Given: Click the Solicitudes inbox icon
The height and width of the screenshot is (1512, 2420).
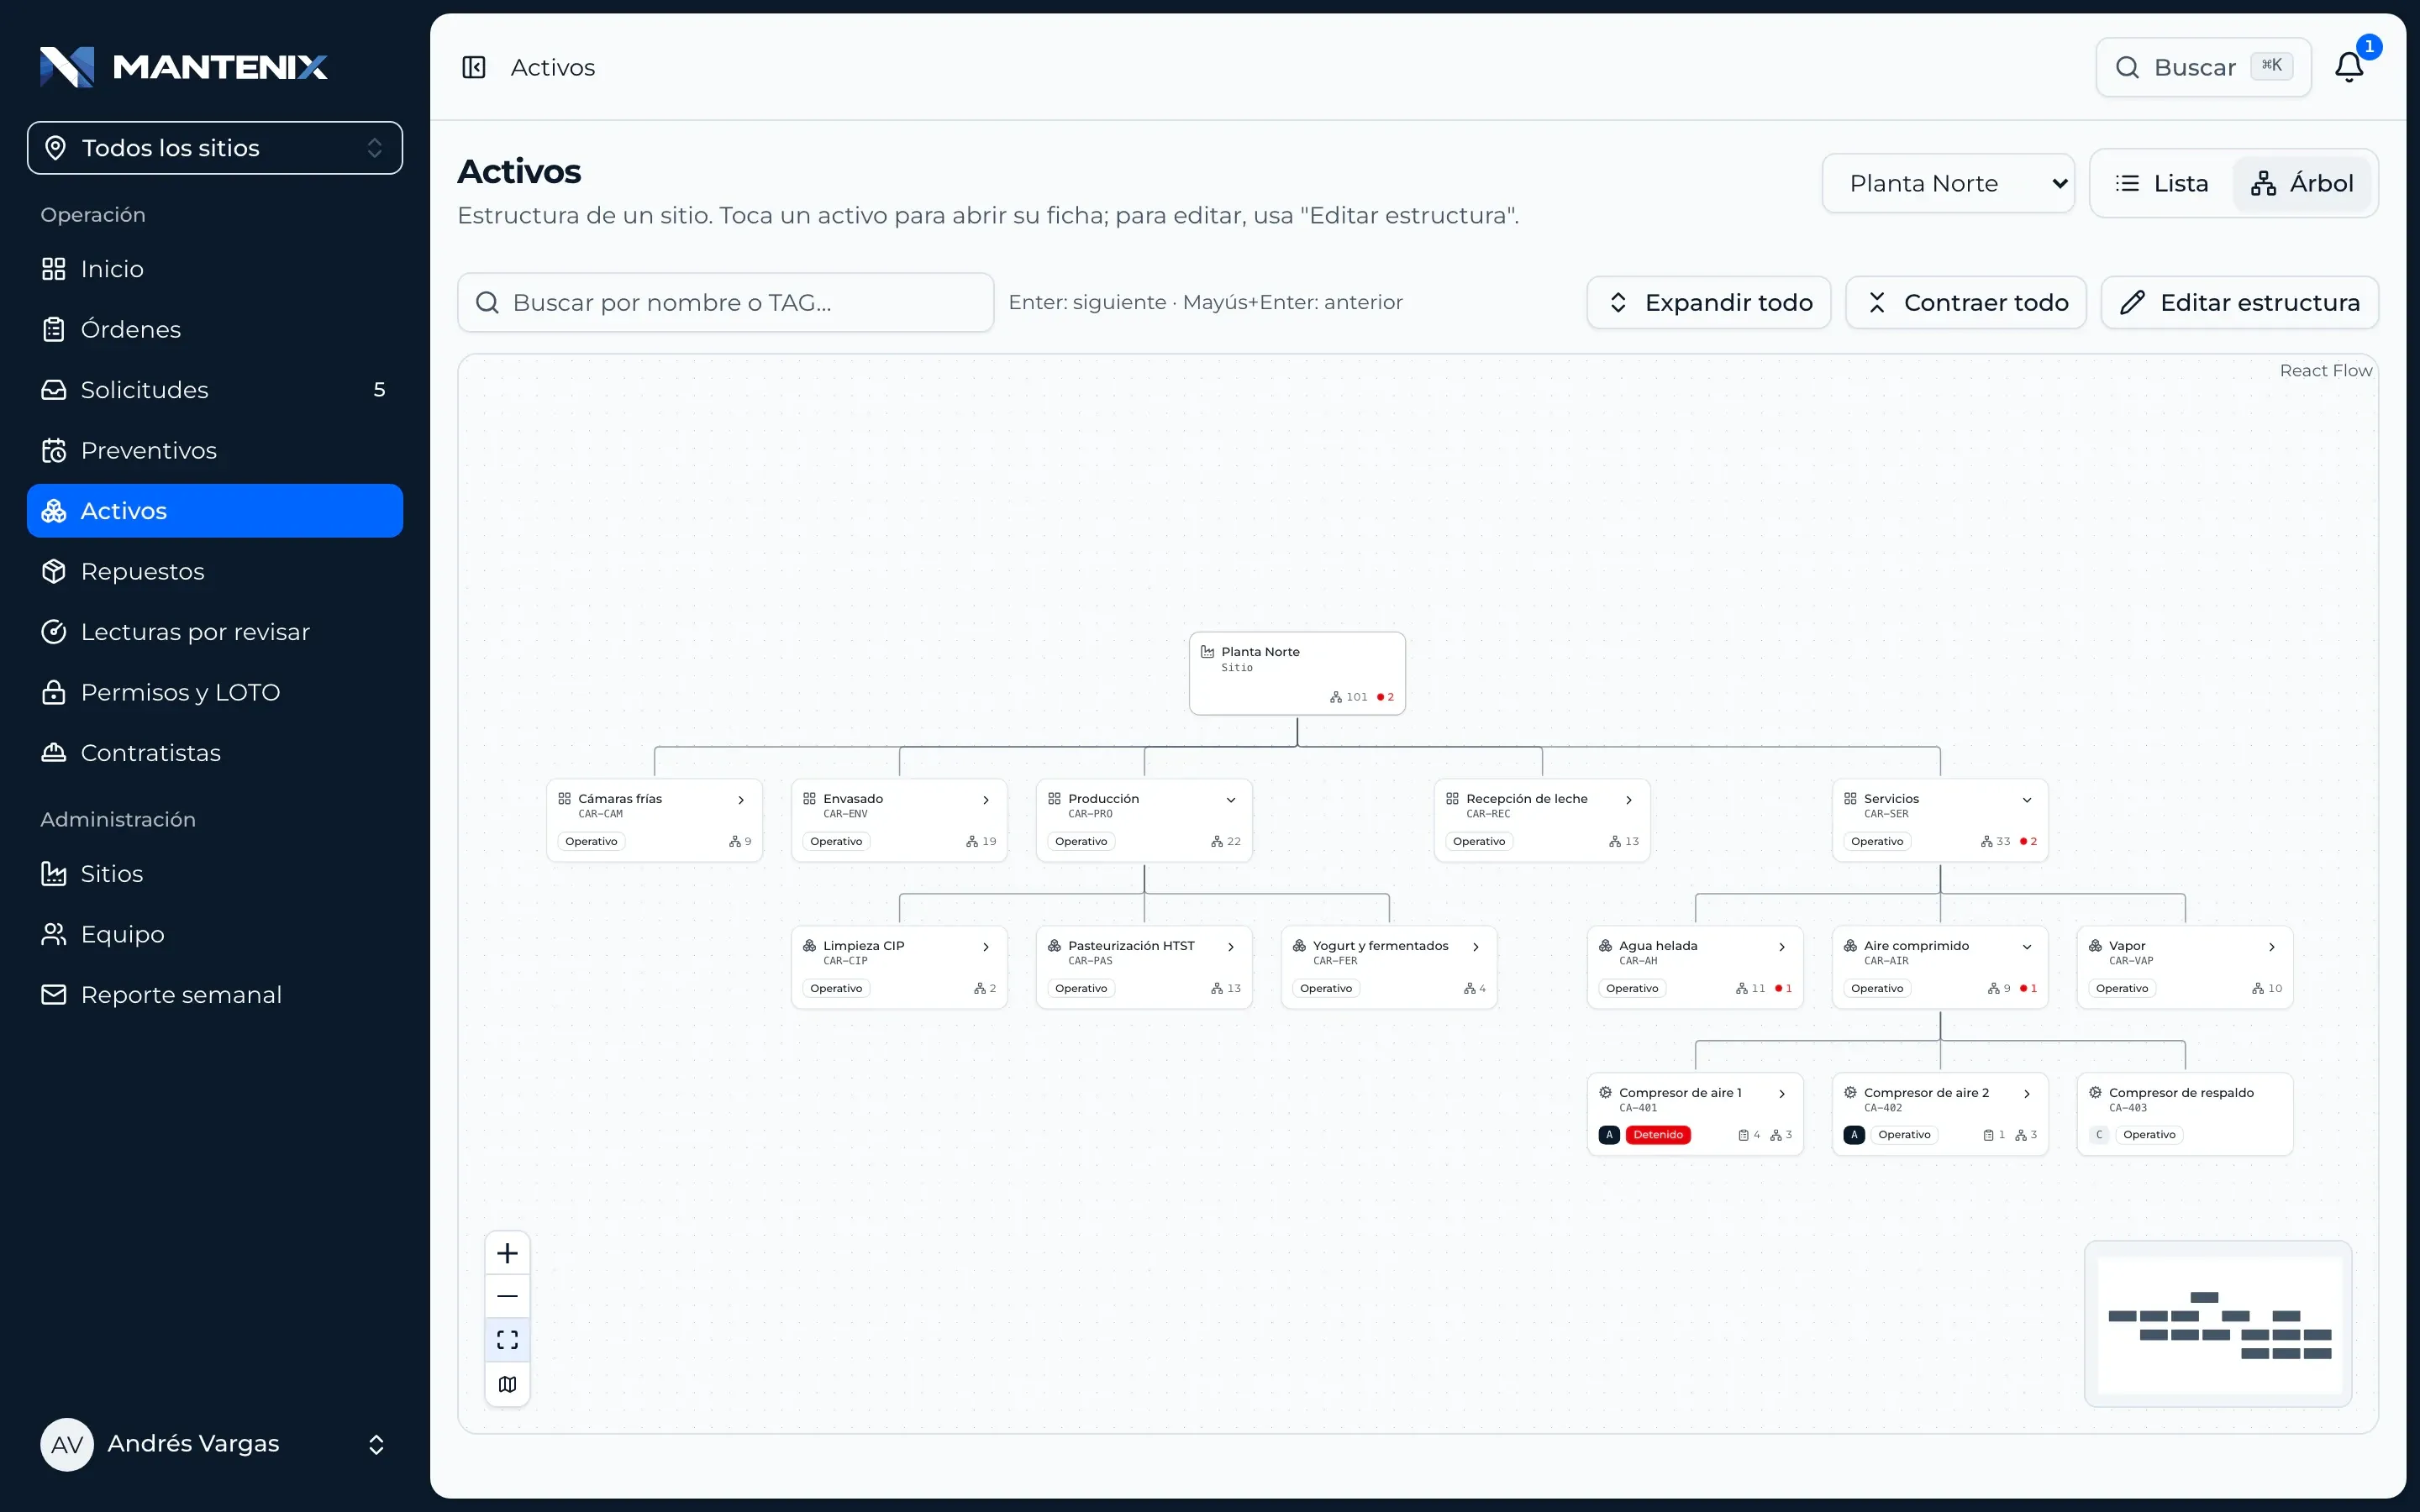Looking at the screenshot, I should point(54,390).
